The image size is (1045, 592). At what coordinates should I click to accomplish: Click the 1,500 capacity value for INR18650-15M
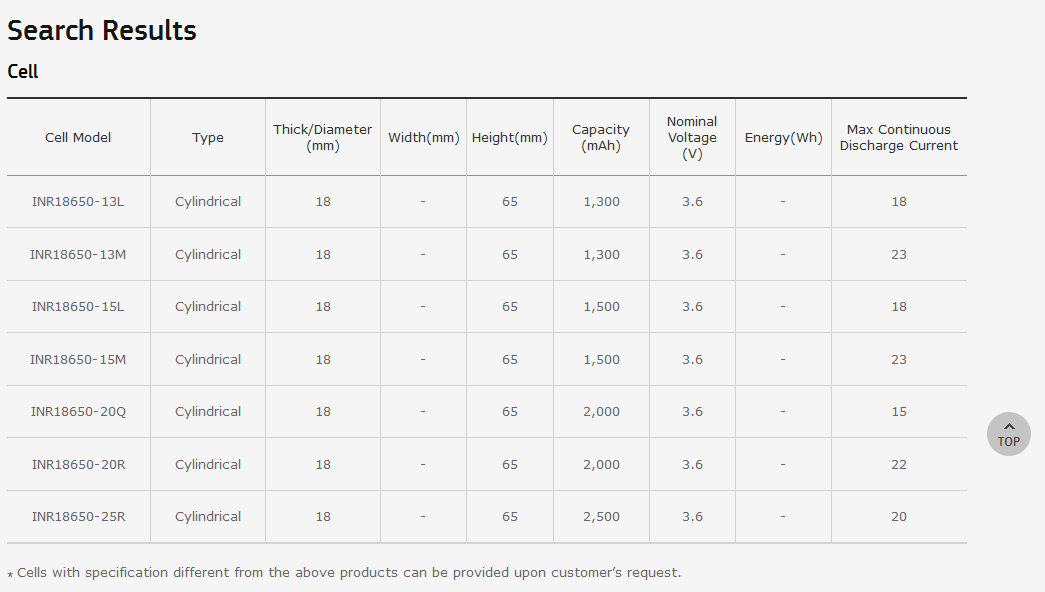tap(601, 359)
